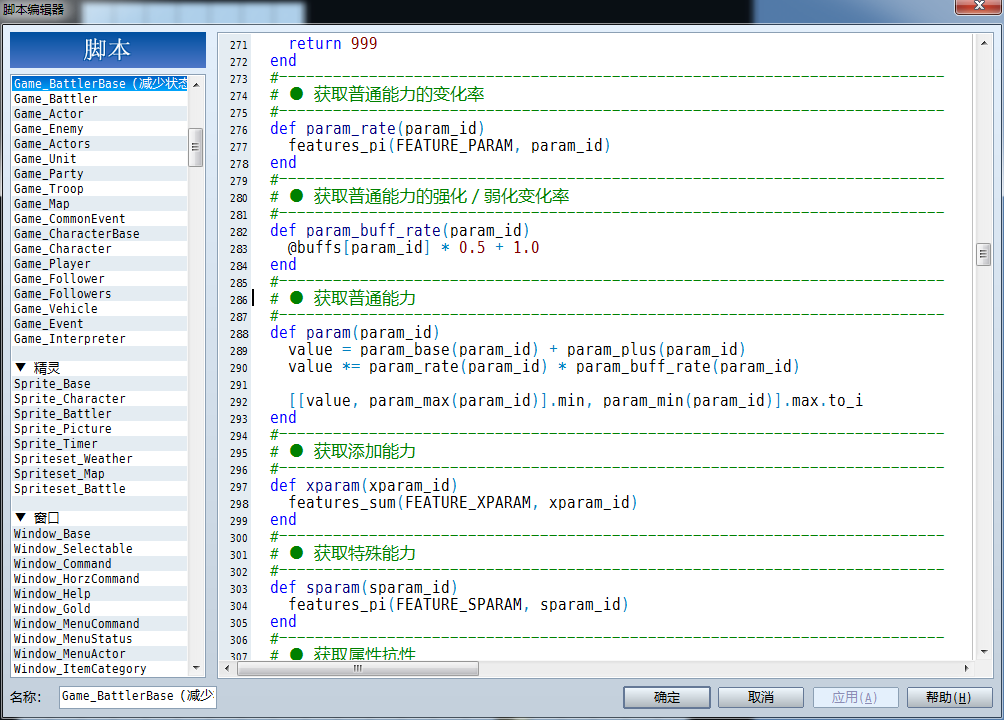Select the Game_Map script
This screenshot has width=1004, height=720.
click(x=101, y=204)
